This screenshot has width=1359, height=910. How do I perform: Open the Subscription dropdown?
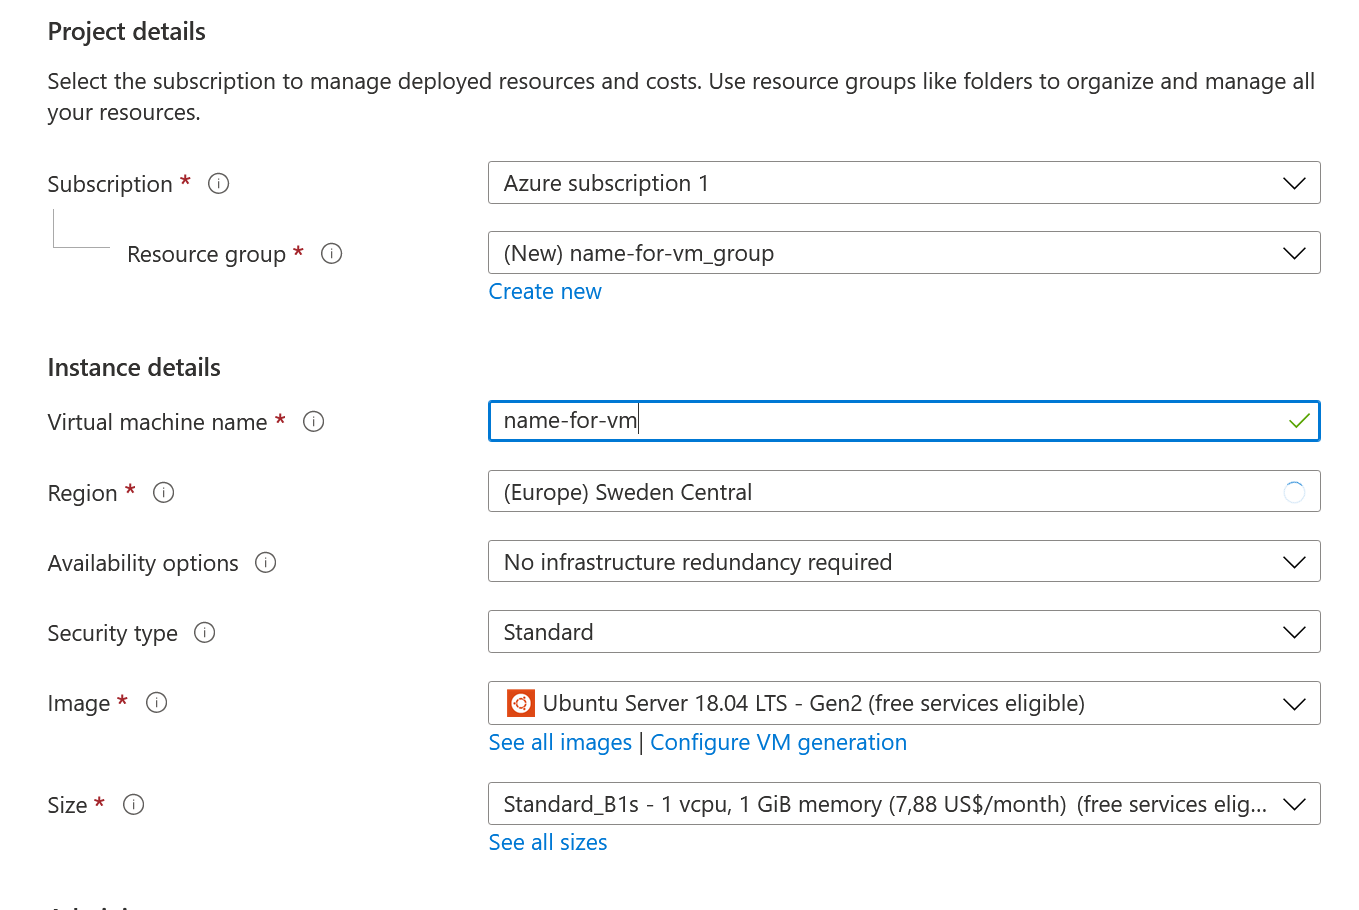click(903, 183)
